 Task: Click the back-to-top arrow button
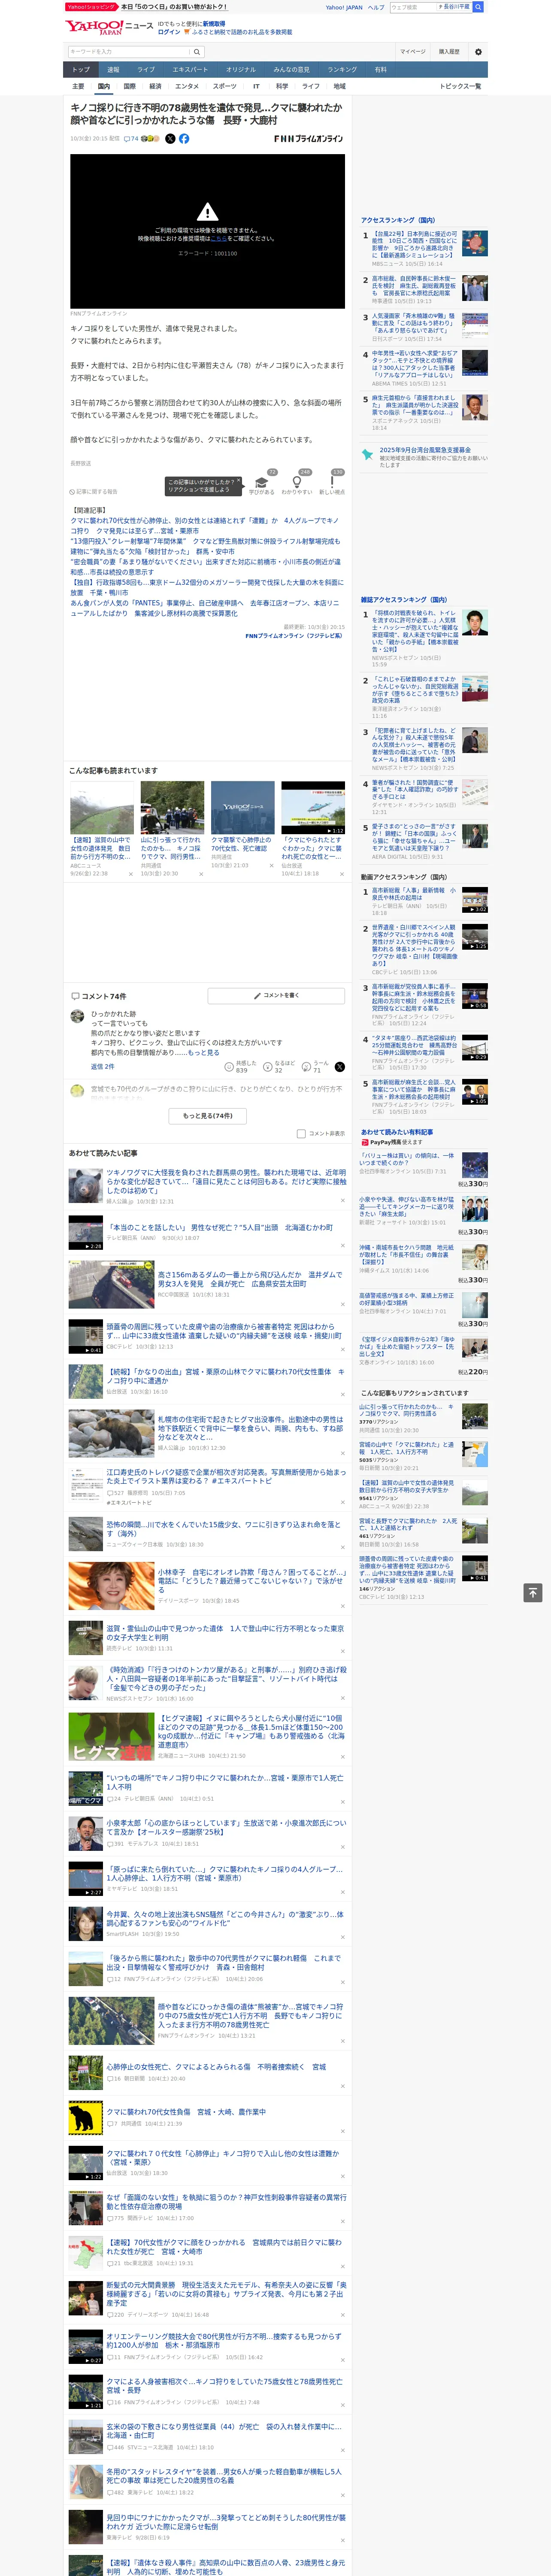(x=533, y=1593)
